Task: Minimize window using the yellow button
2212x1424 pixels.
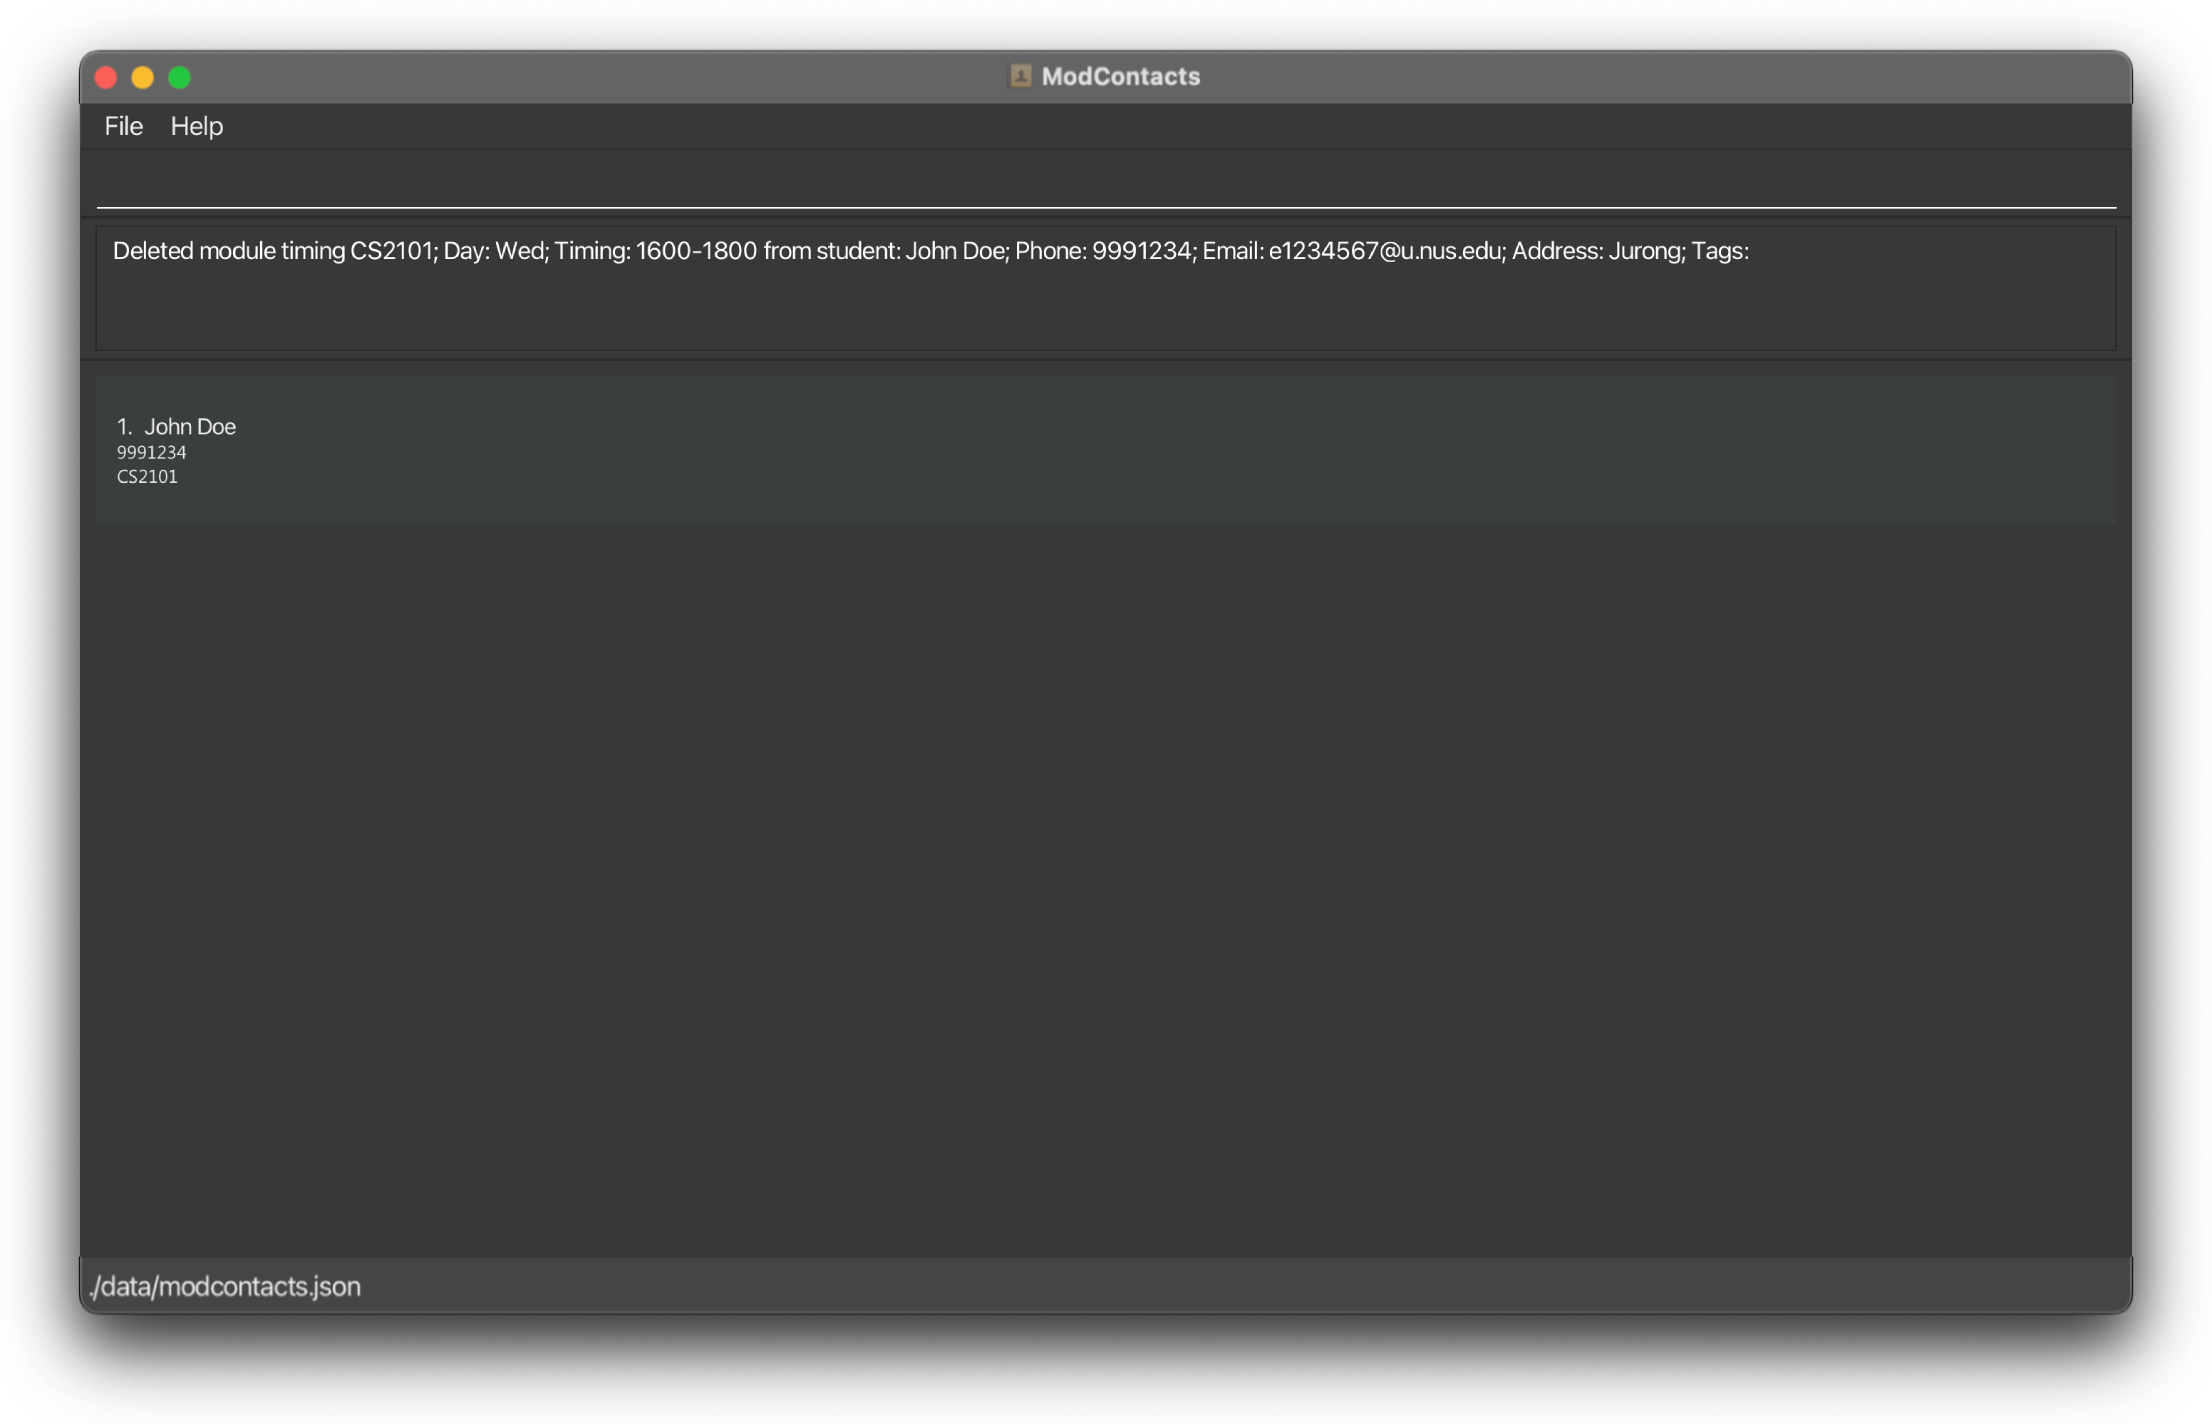Action: tap(143, 77)
